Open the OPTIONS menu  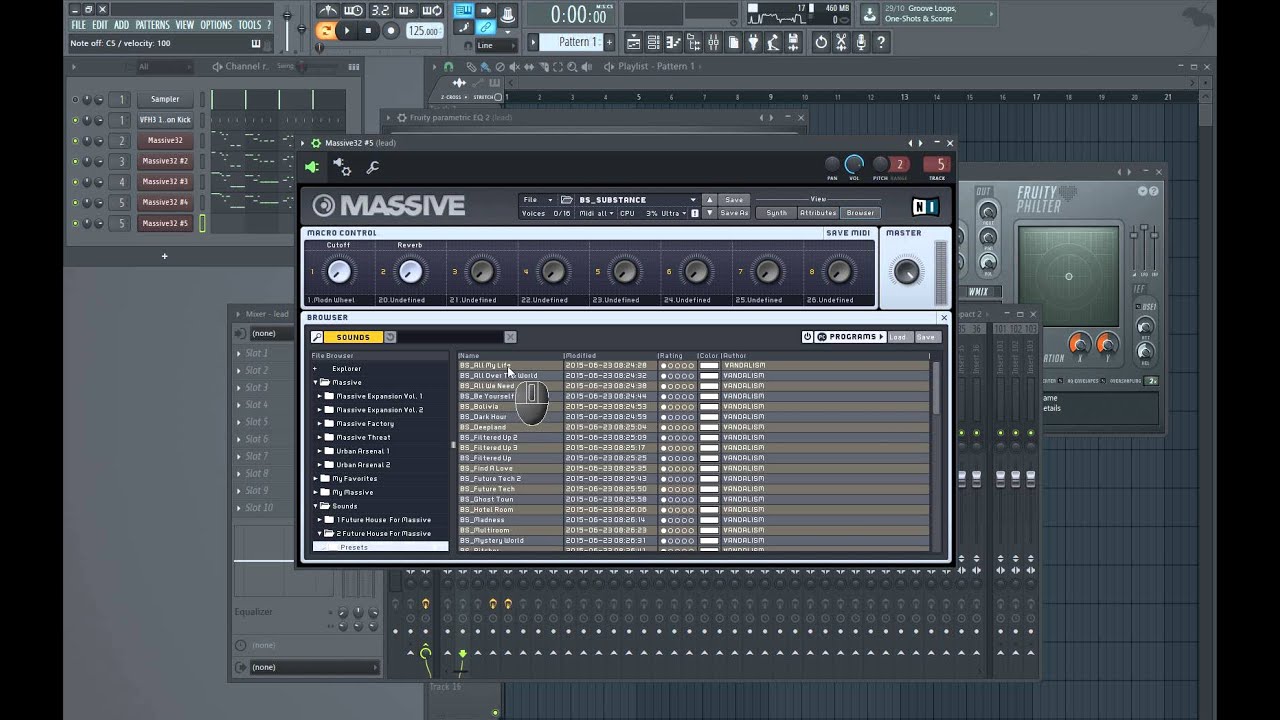click(216, 25)
